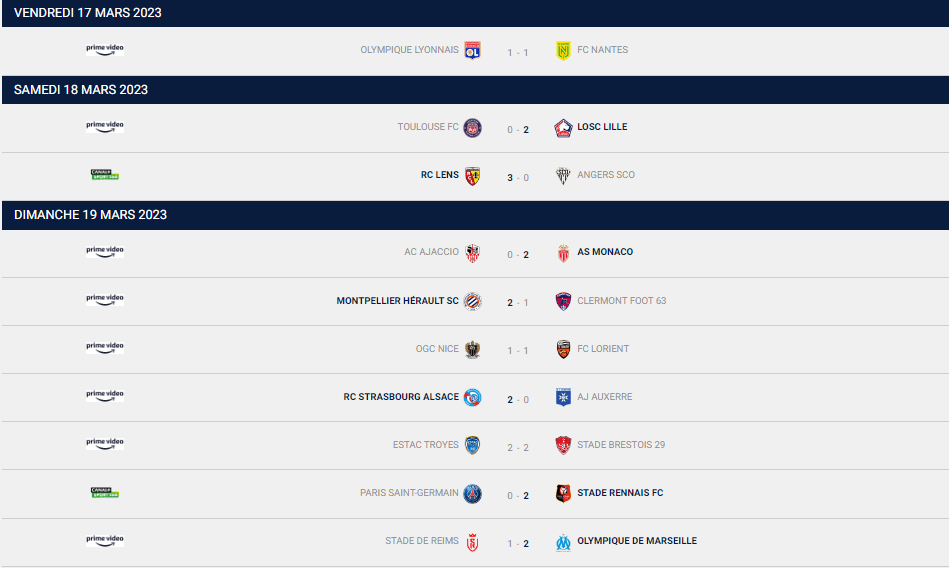Open the Reims vs Marseille 1-2 score
This screenshot has height=568, width=949.
click(x=518, y=543)
